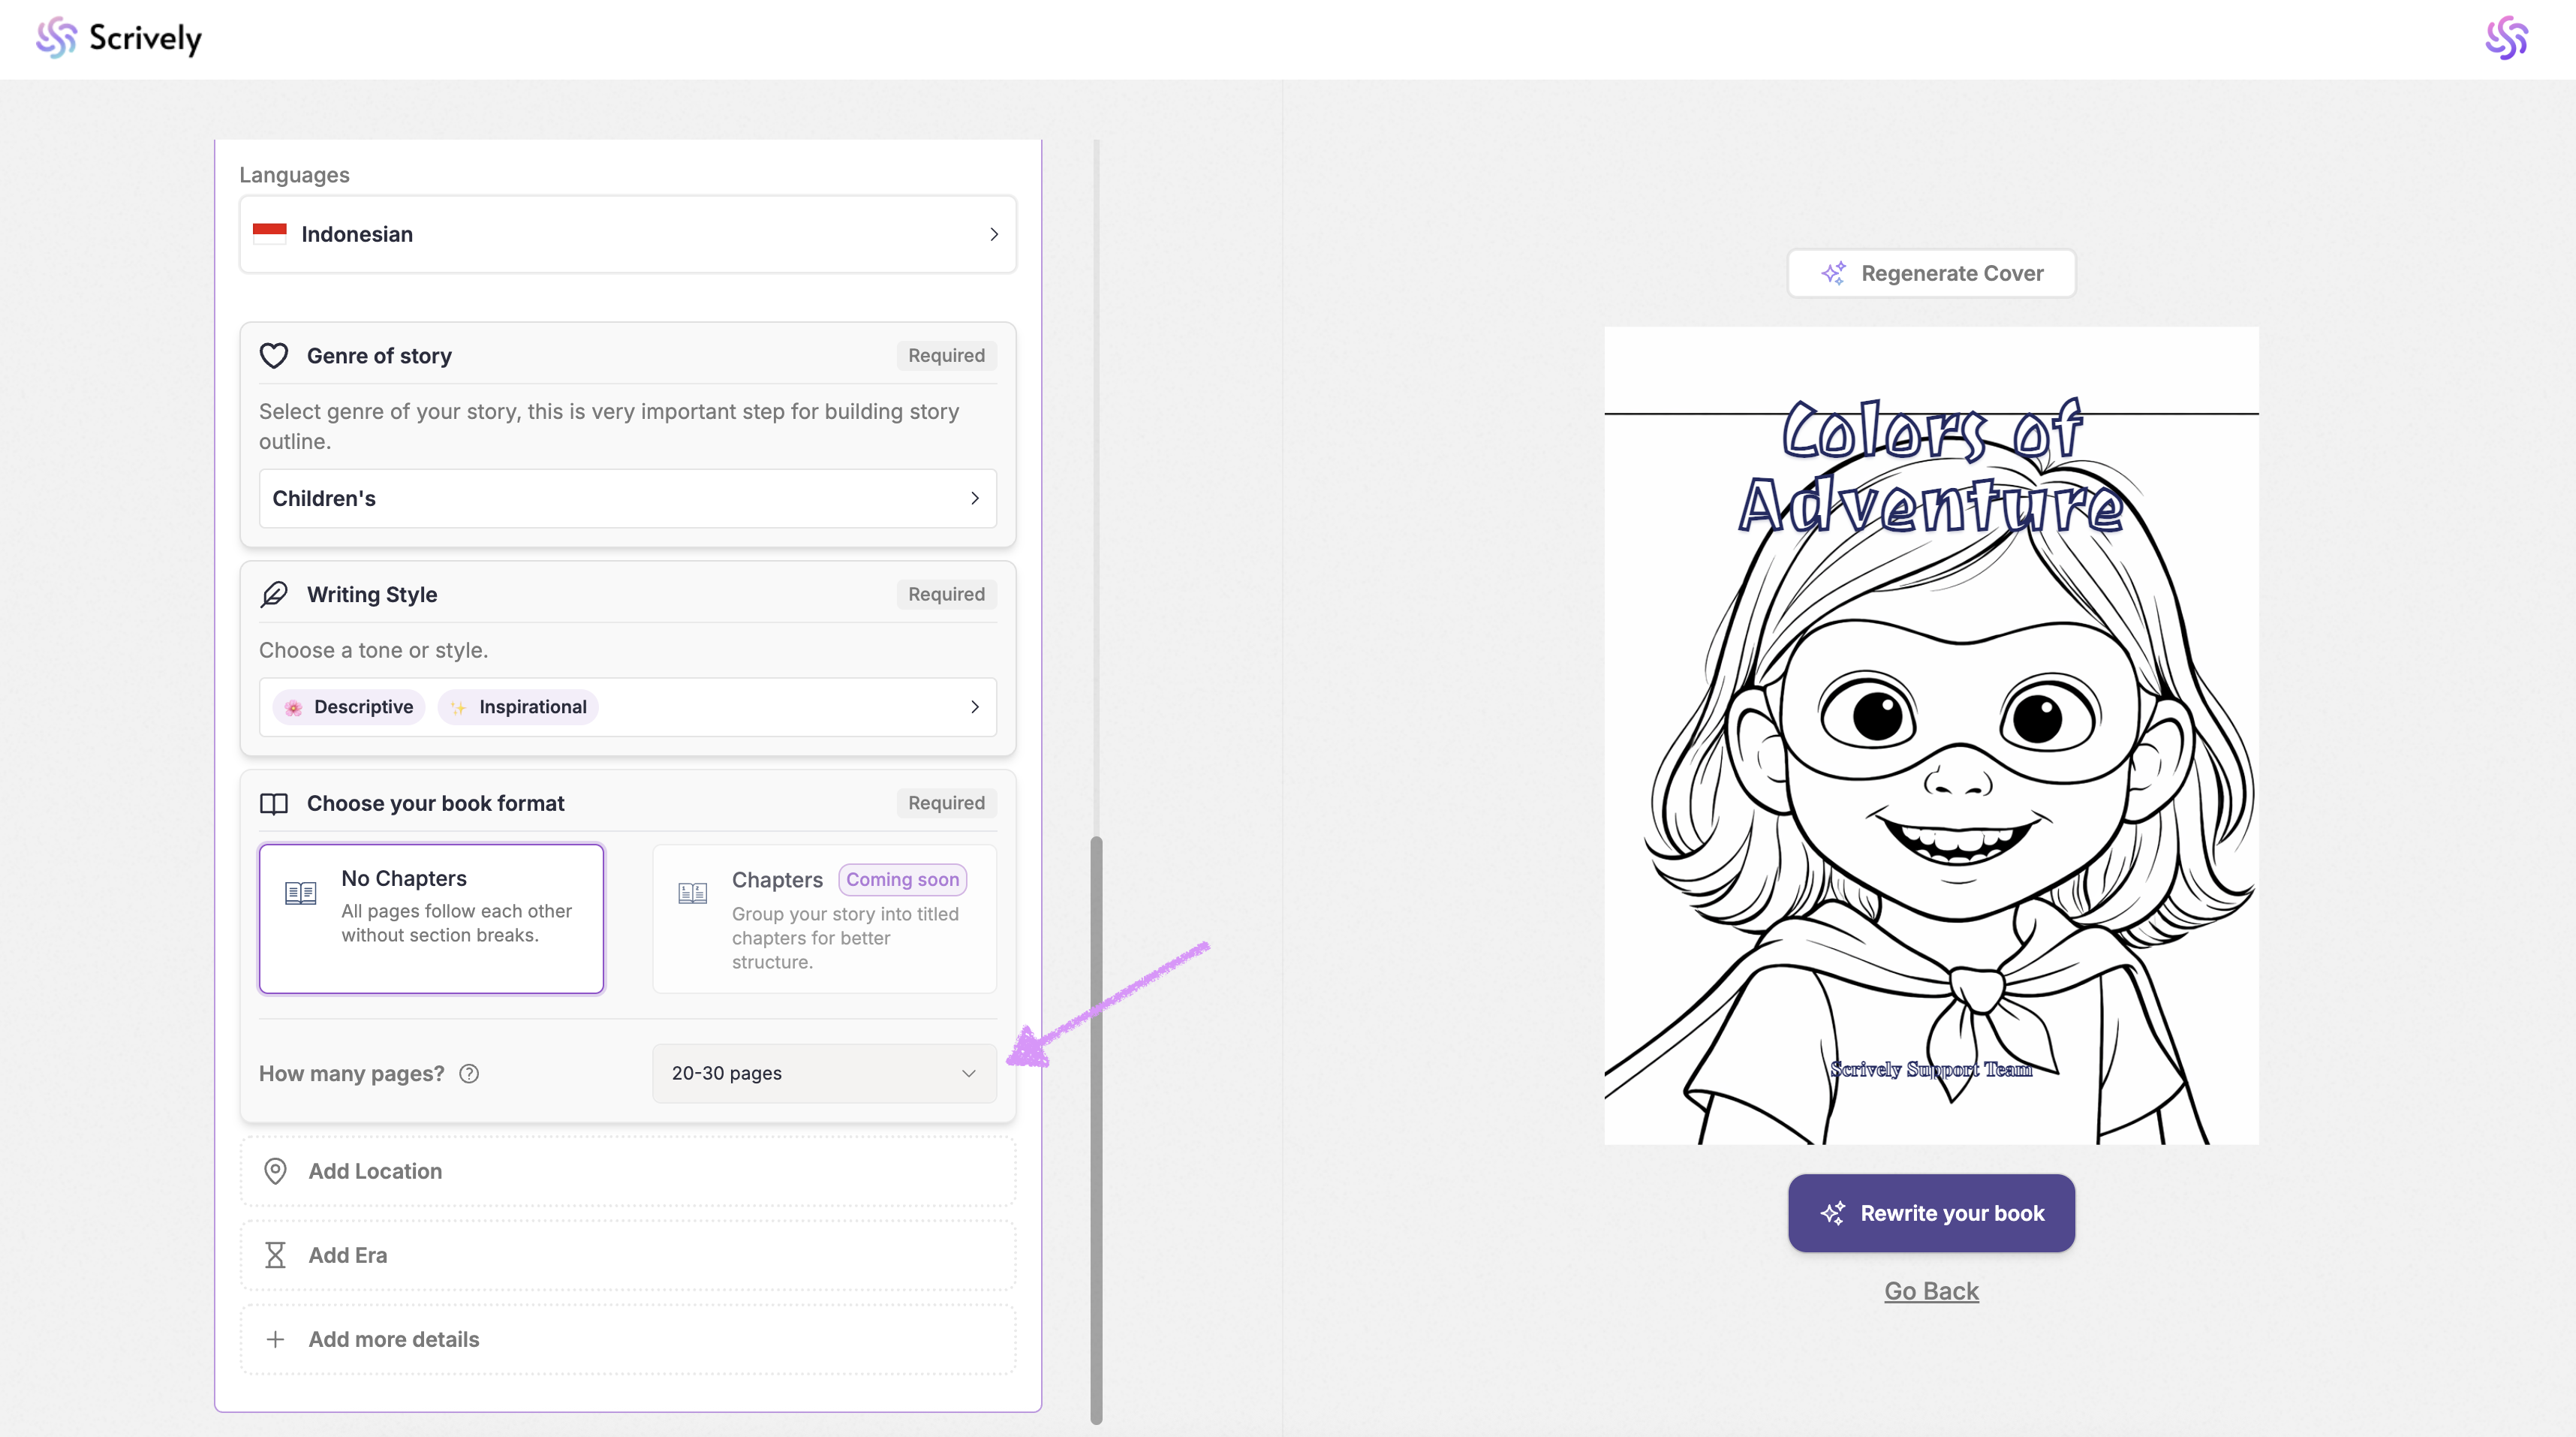Screen dimensions: 2576x1437
Task: Click the Regenerate Cover button
Action: [x=1931, y=273]
